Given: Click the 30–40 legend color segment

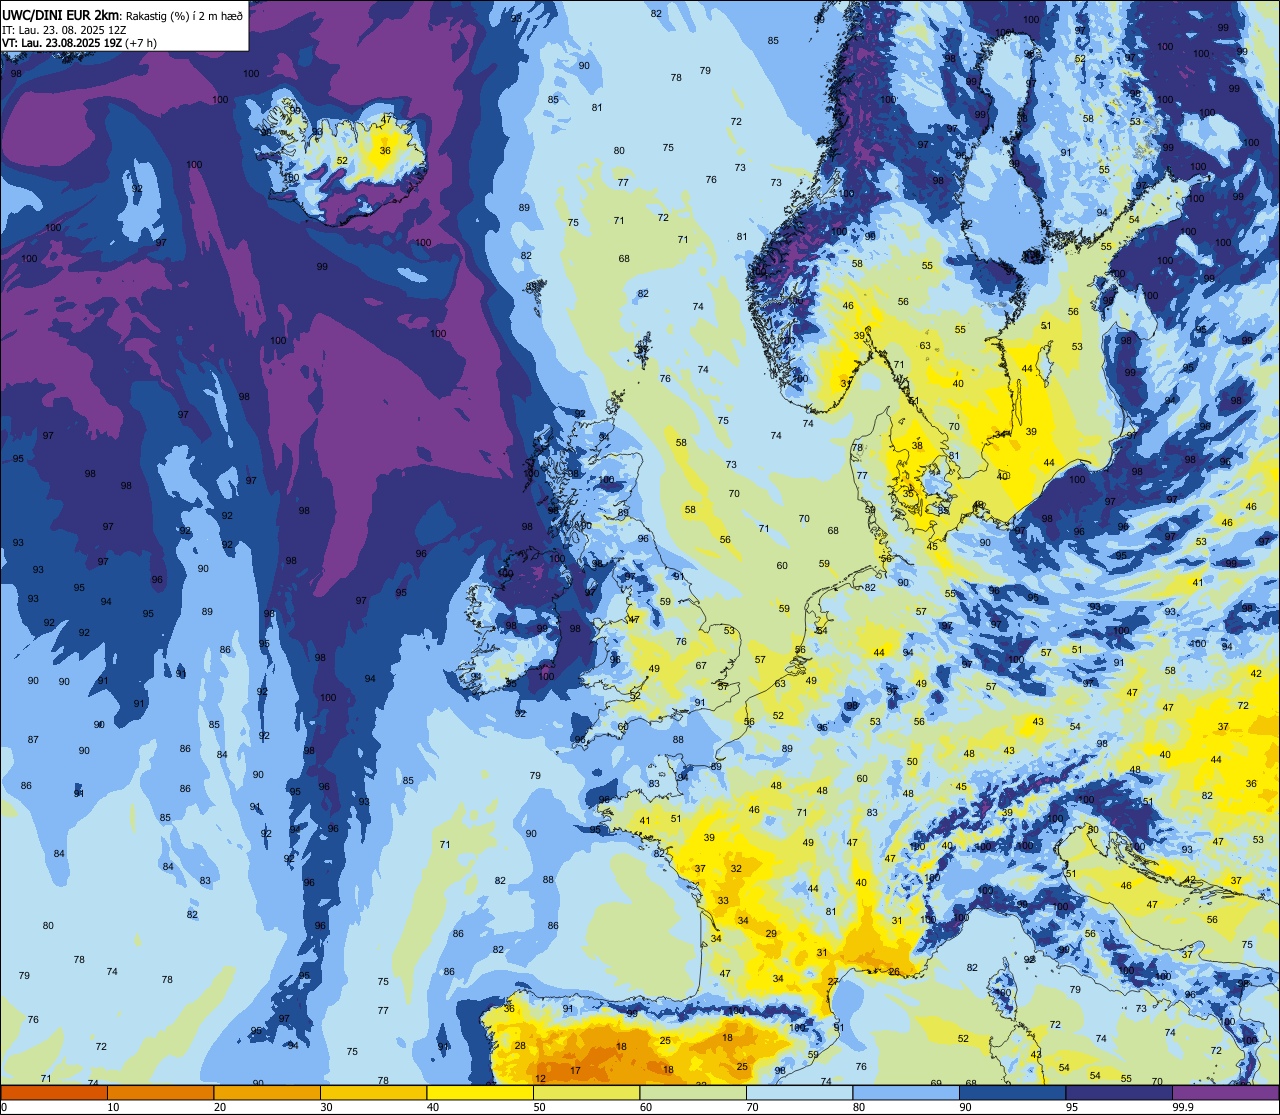Looking at the screenshot, I should 373,1092.
